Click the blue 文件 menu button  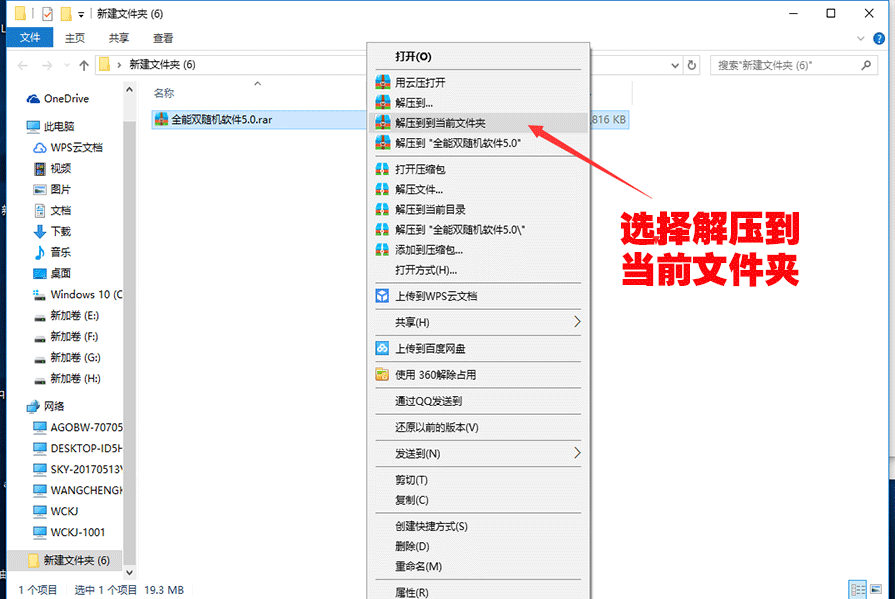click(x=30, y=38)
